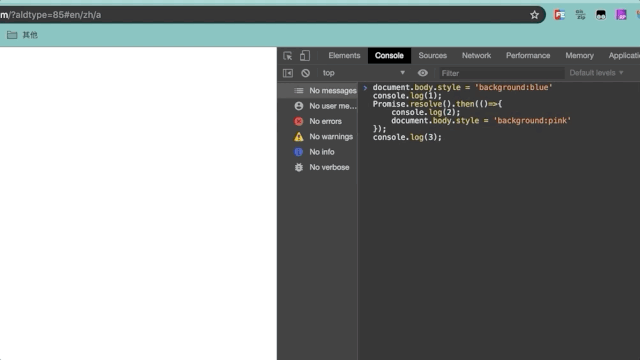
Task: Open the black mask extension icon
Action: click(x=601, y=15)
